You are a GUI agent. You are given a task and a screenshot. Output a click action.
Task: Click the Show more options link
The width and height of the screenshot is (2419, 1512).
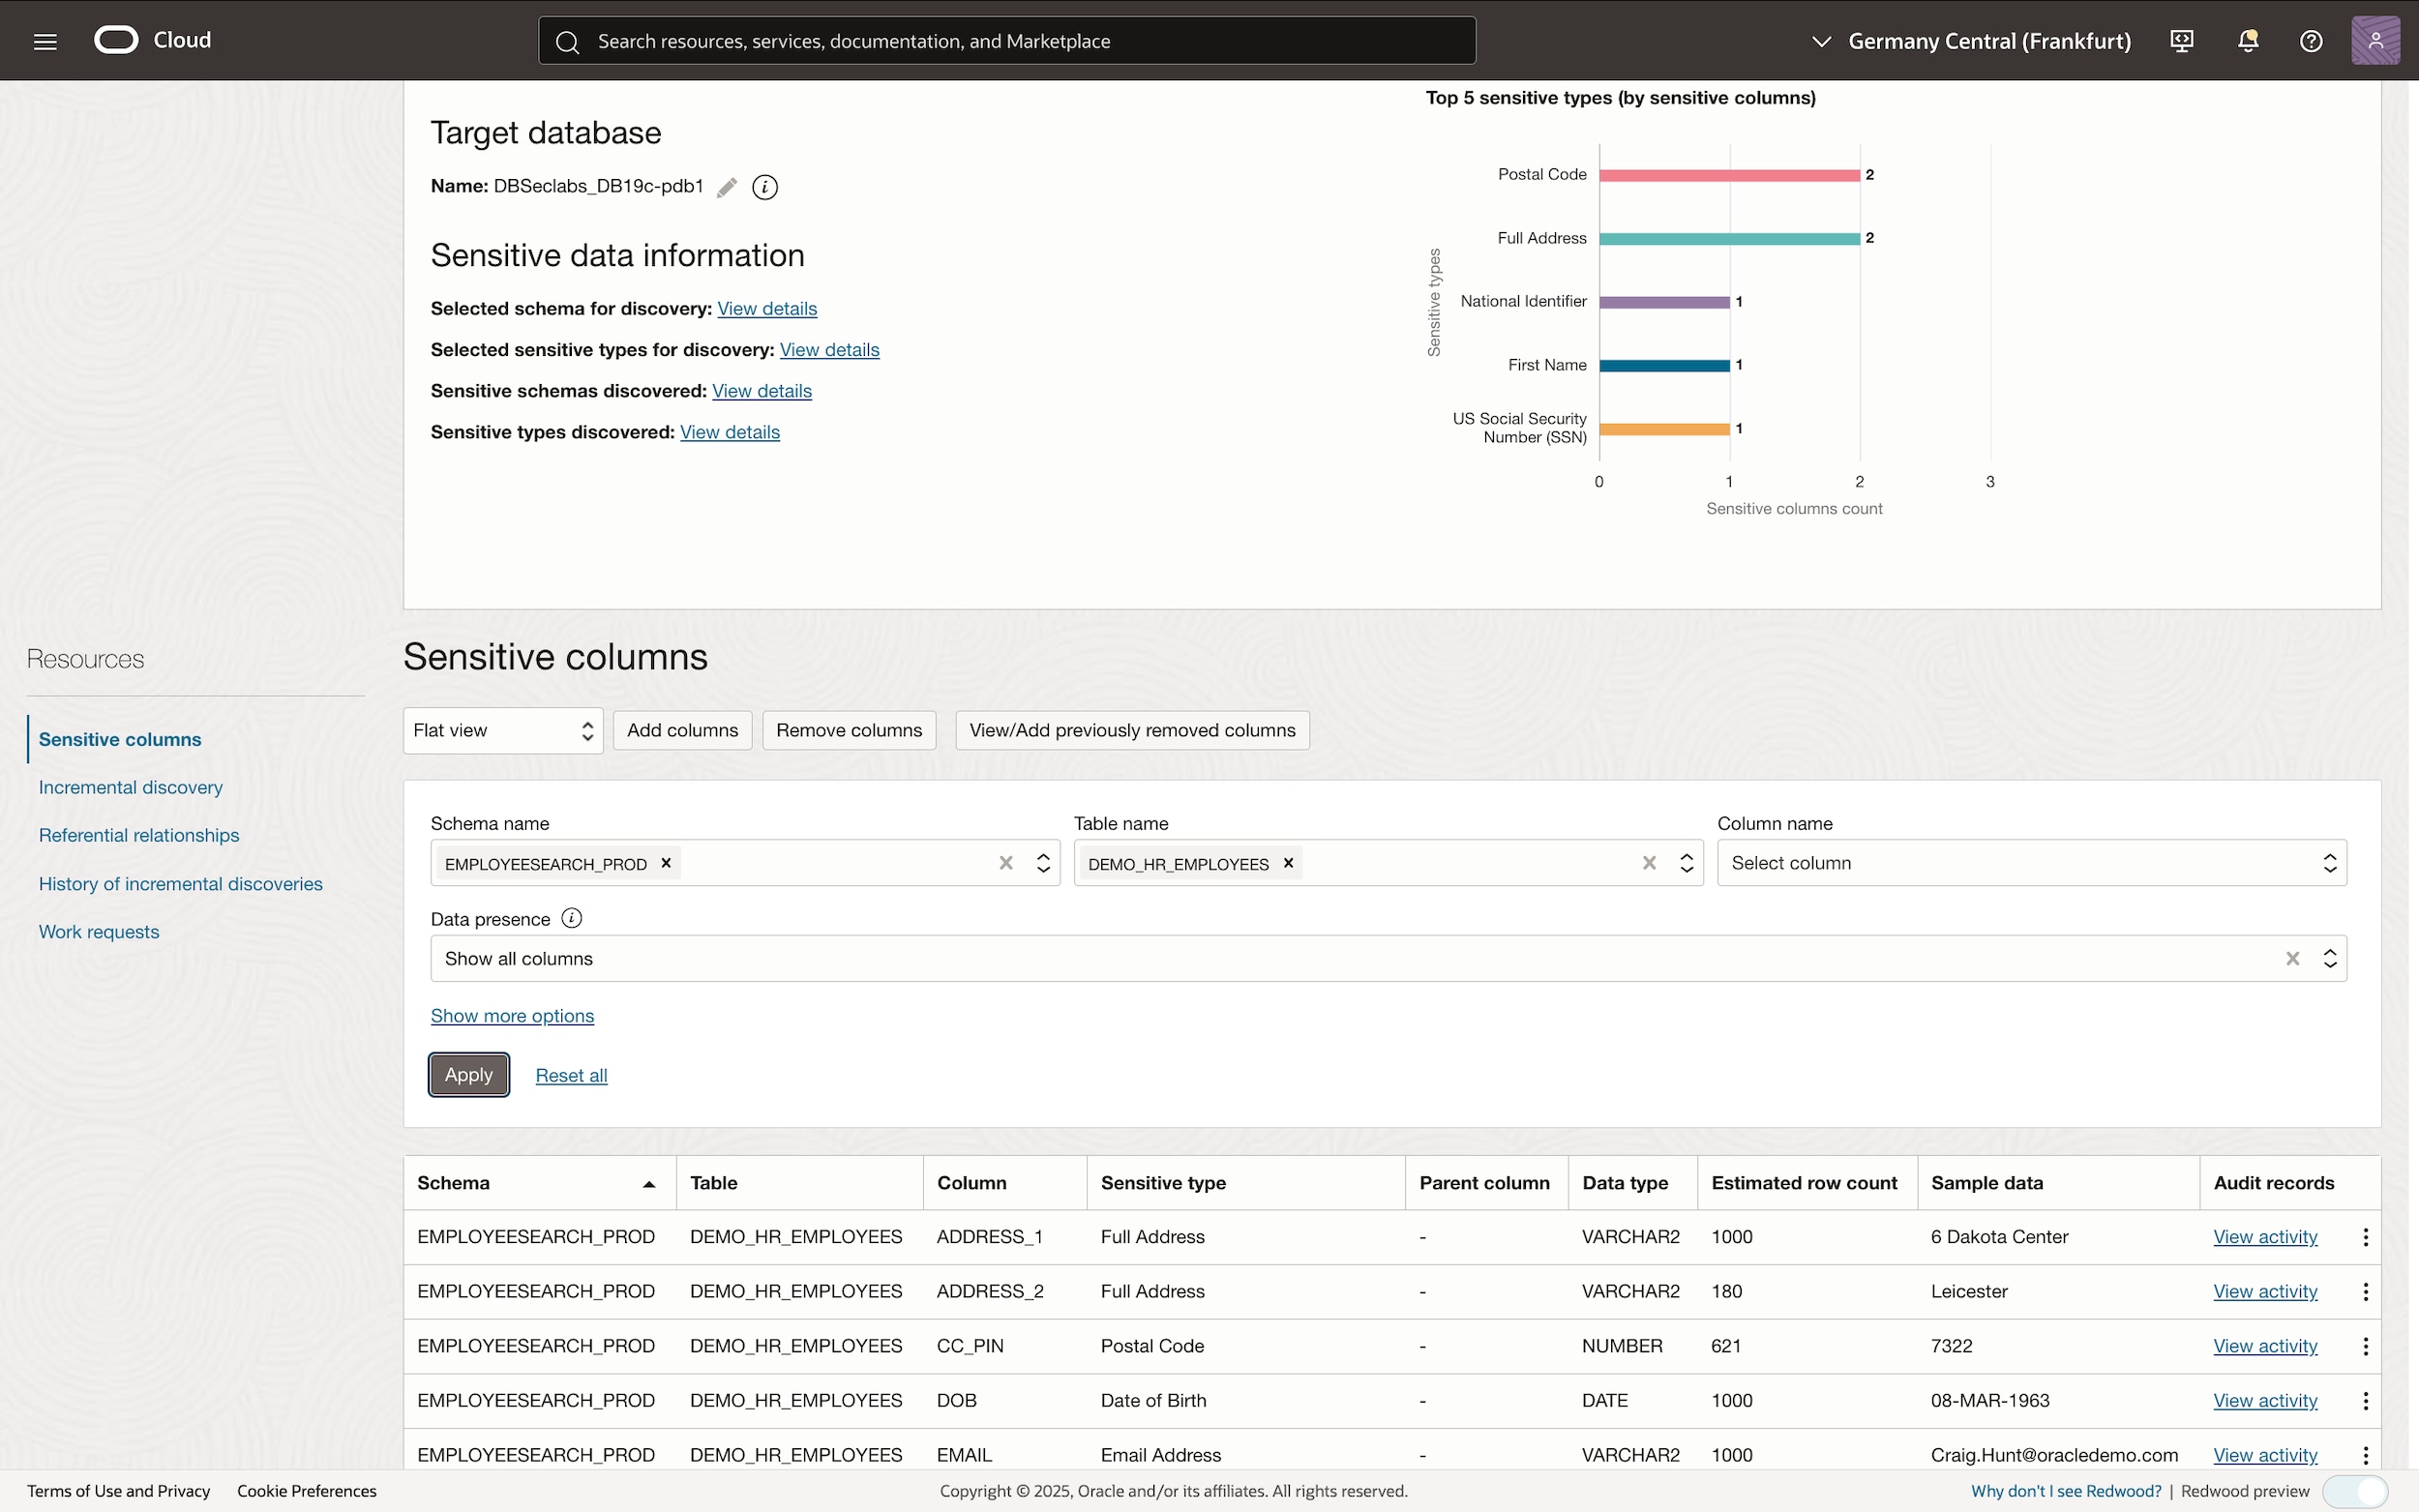512,1016
